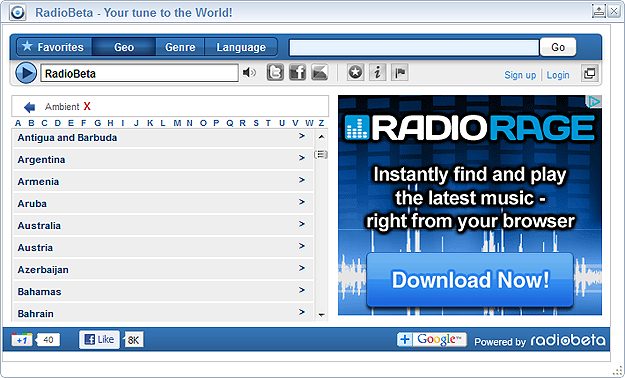Click the Ambient genre filter label
Viewport: 625px width, 378px height.
pyautogui.click(x=62, y=106)
